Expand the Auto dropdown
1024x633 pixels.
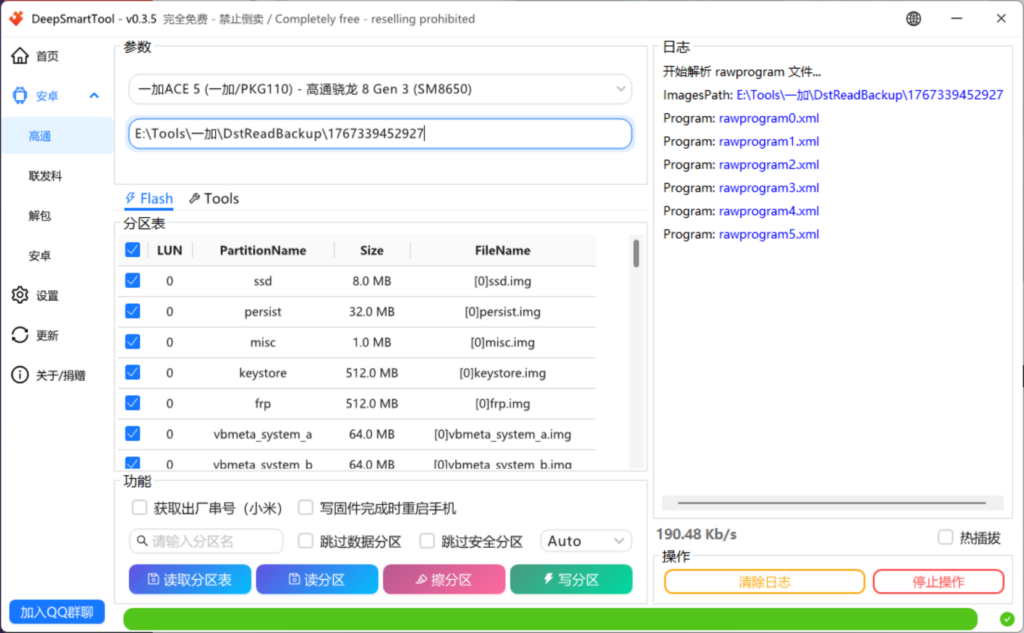pyautogui.click(x=586, y=541)
